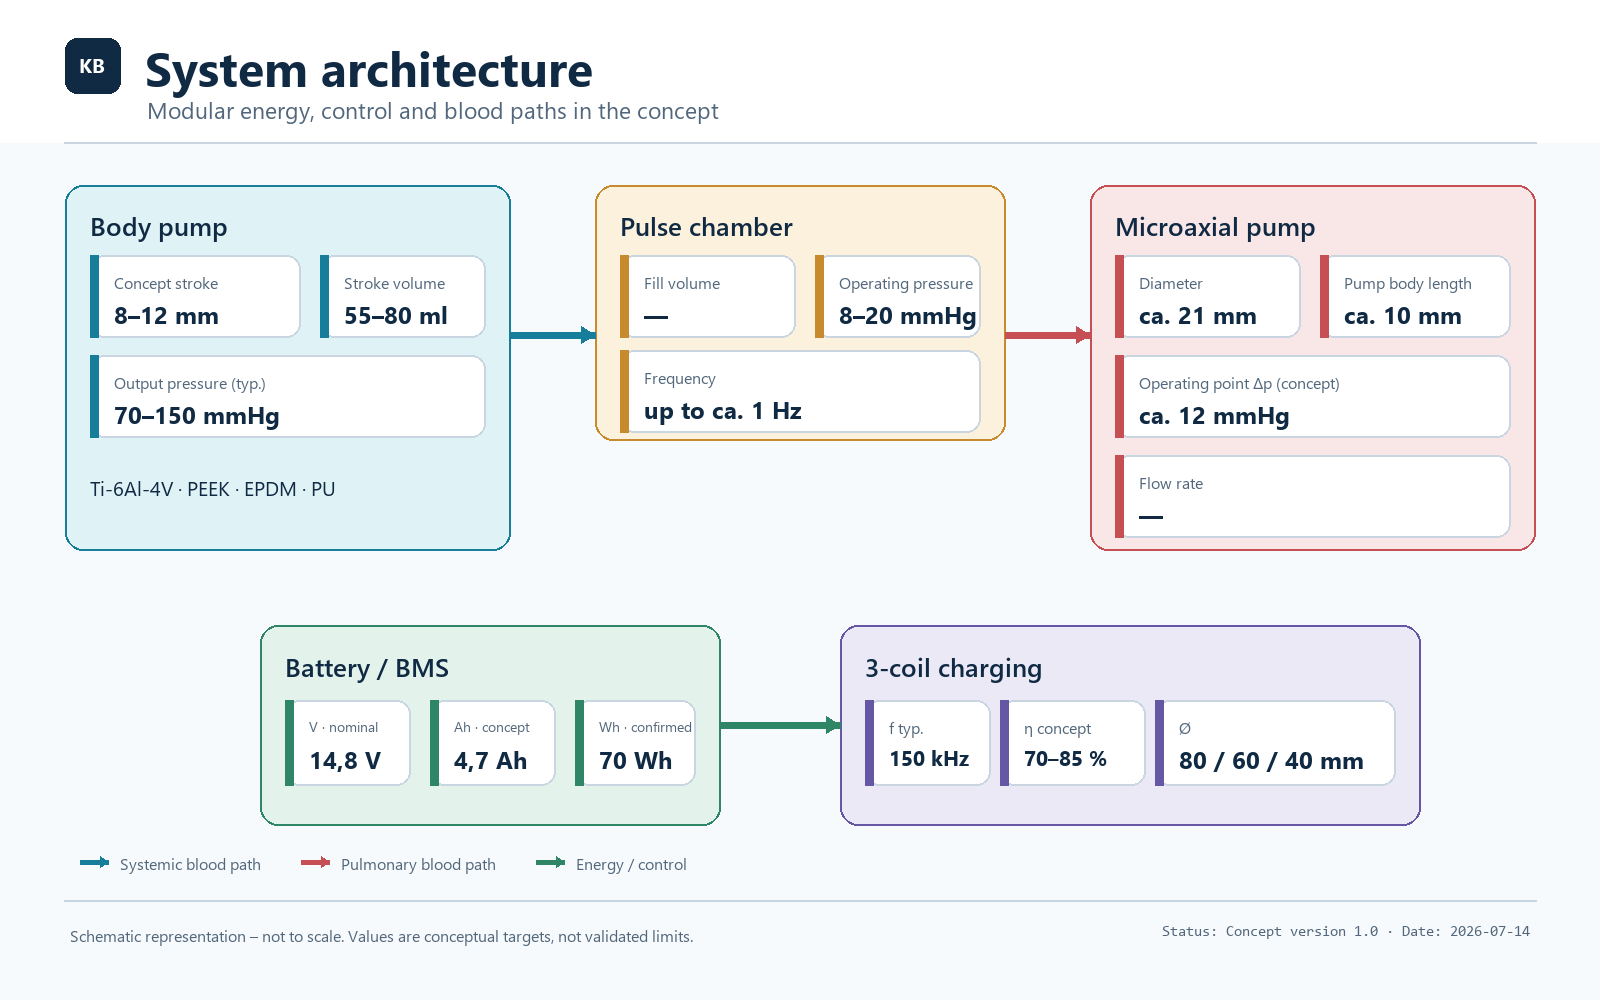
Task: Click the Output pressure 70–150 mmHg card
Action: point(288,397)
